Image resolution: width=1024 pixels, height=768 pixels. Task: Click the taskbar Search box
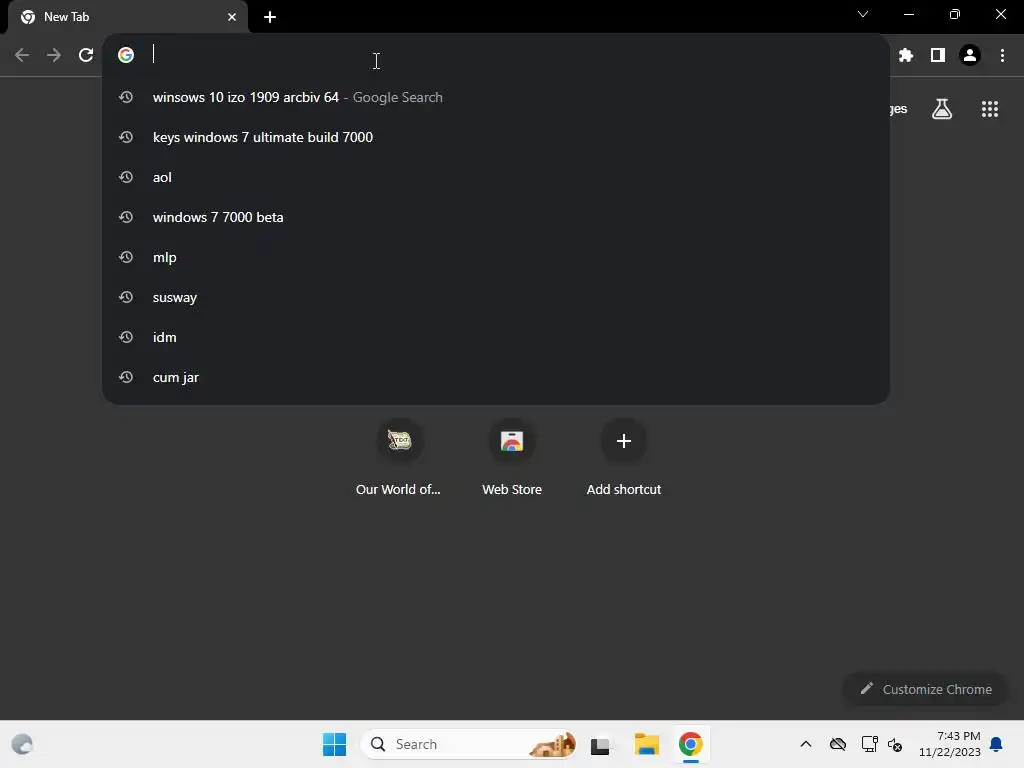pos(468,744)
